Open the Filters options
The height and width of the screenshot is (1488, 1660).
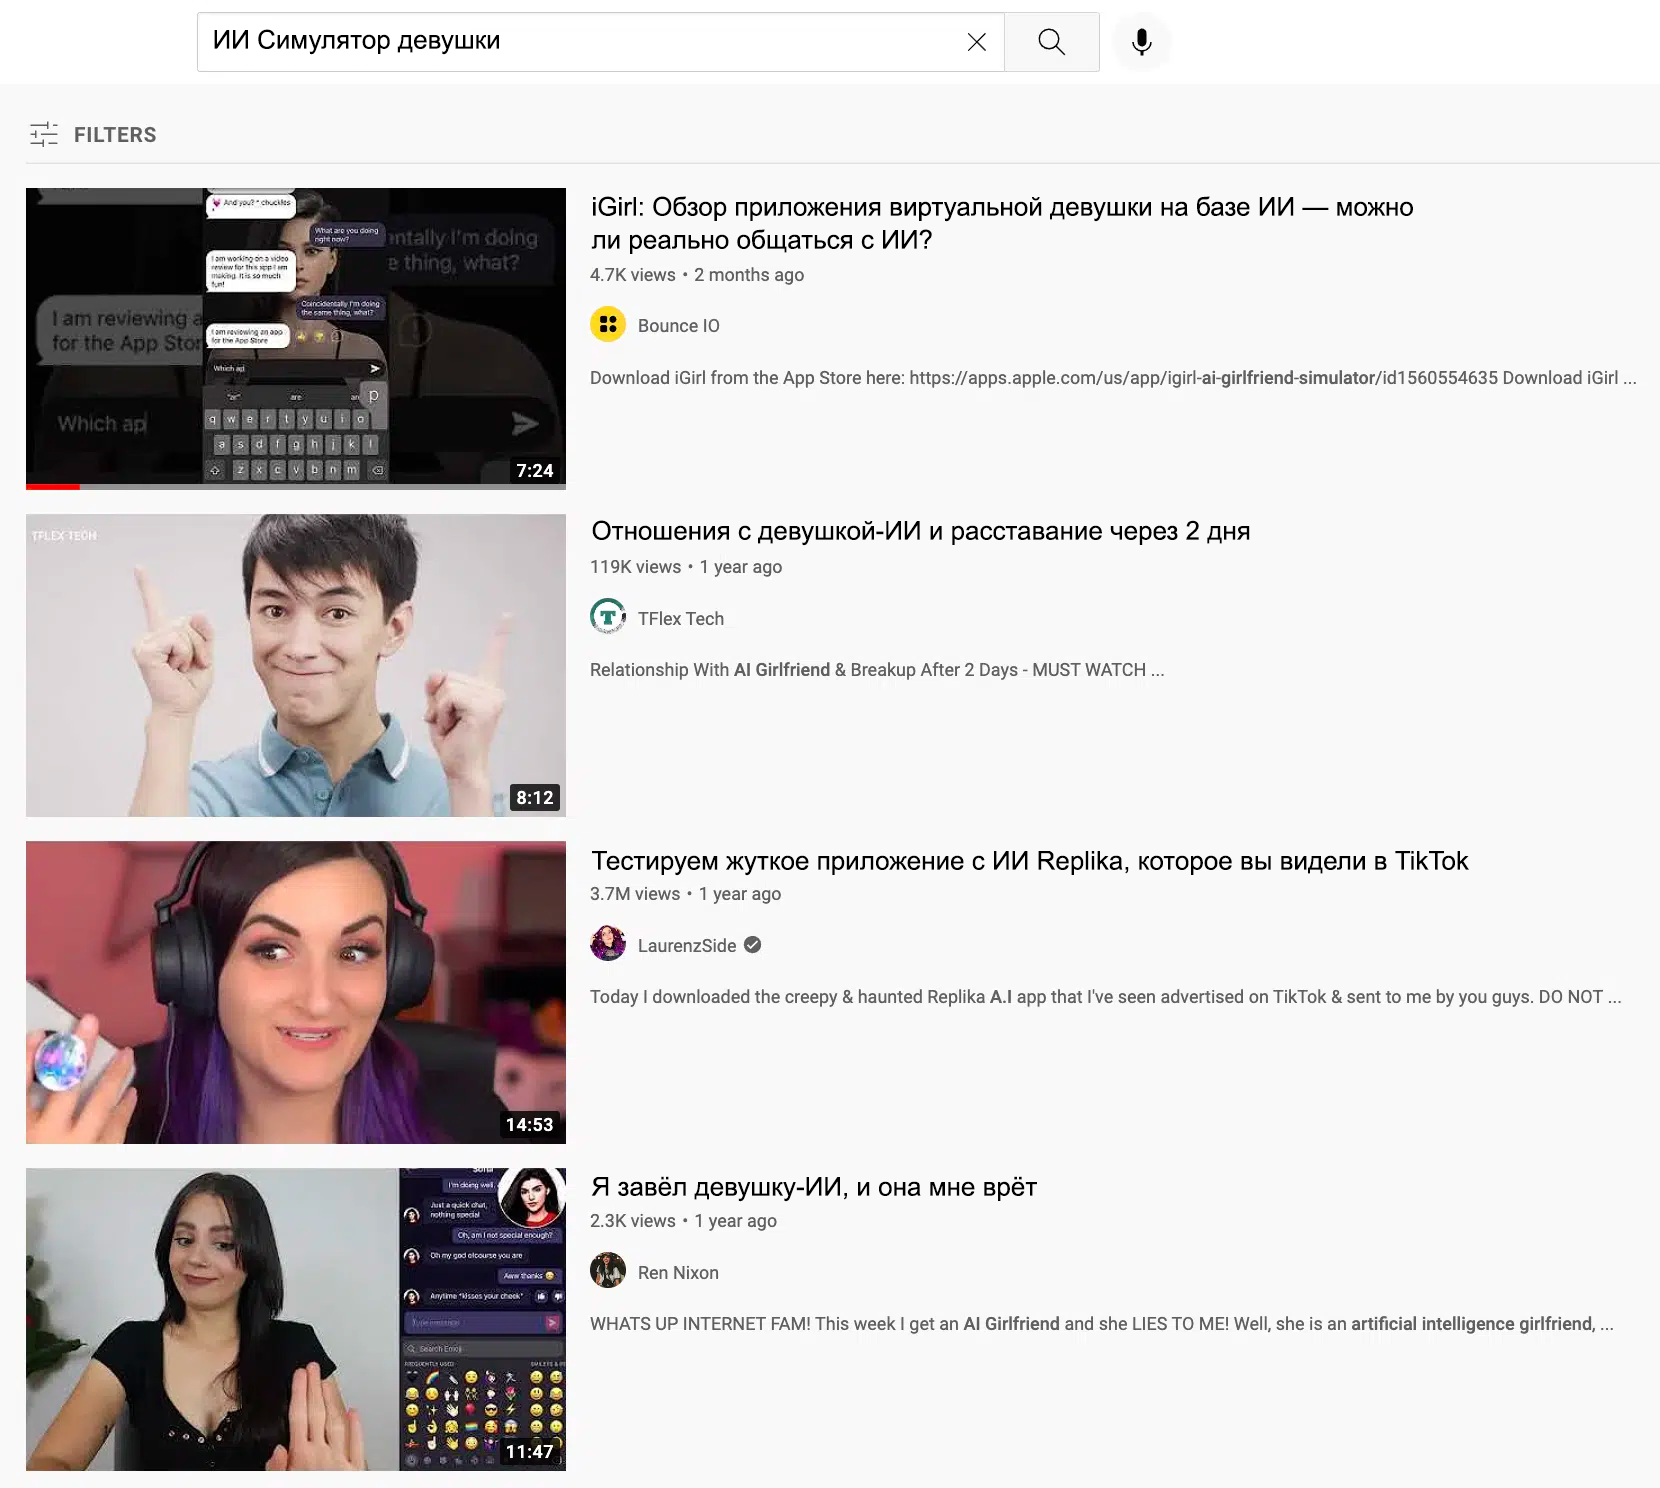click(114, 135)
